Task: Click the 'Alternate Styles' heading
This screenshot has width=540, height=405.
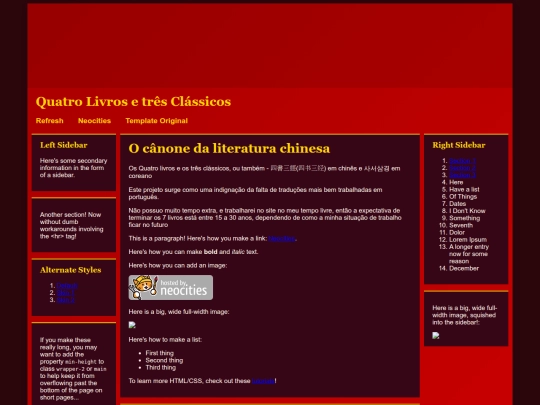Action: click(71, 270)
